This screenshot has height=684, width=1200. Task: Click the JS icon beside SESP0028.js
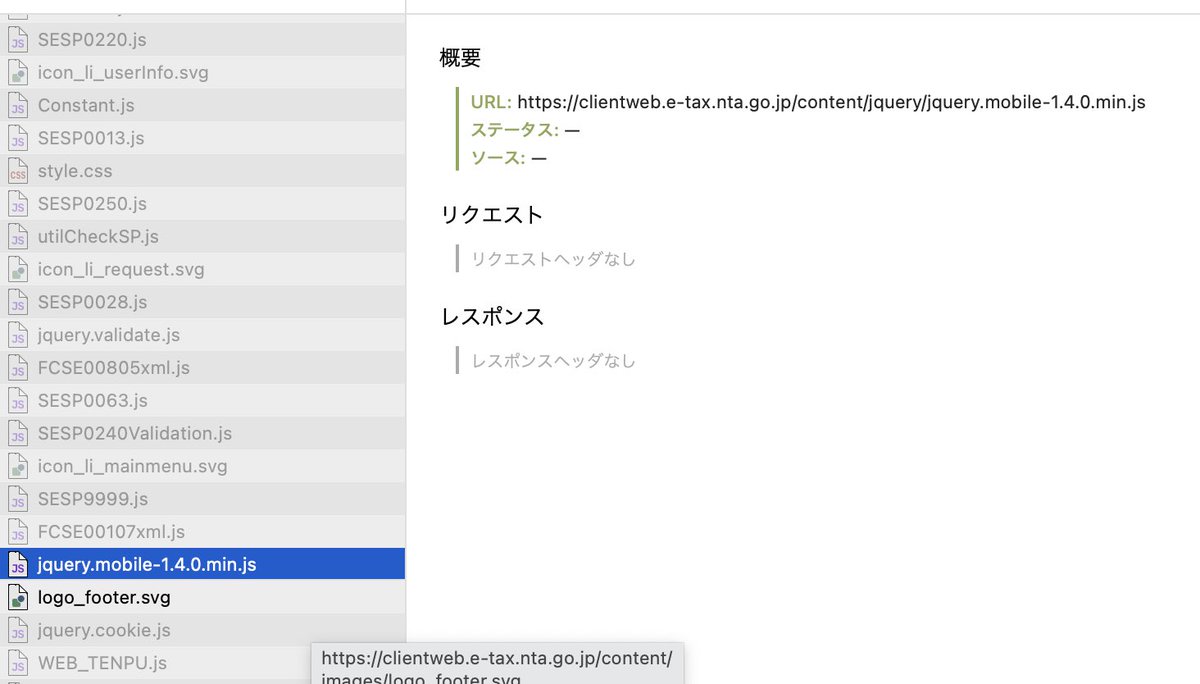[x=17, y=302]
